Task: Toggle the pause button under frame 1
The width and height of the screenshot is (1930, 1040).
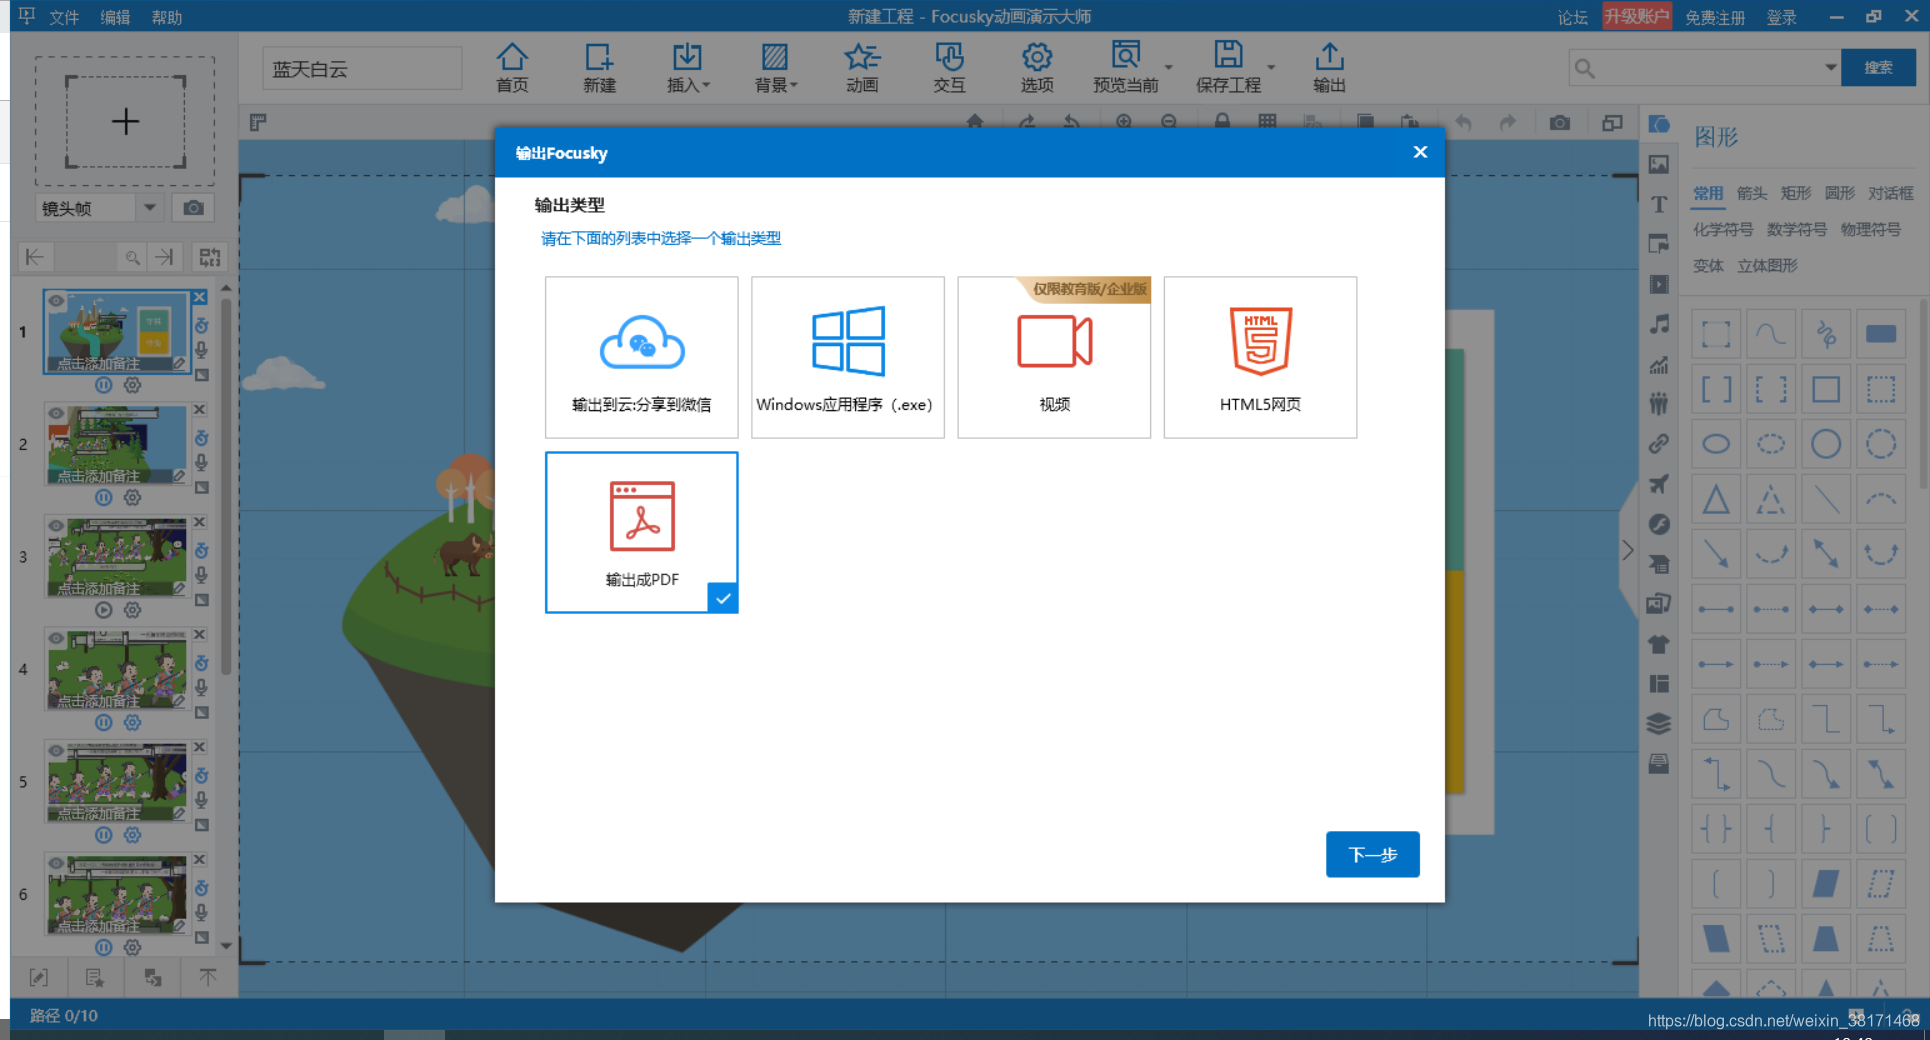Action: pyautogui.click(x=103, y=385)
